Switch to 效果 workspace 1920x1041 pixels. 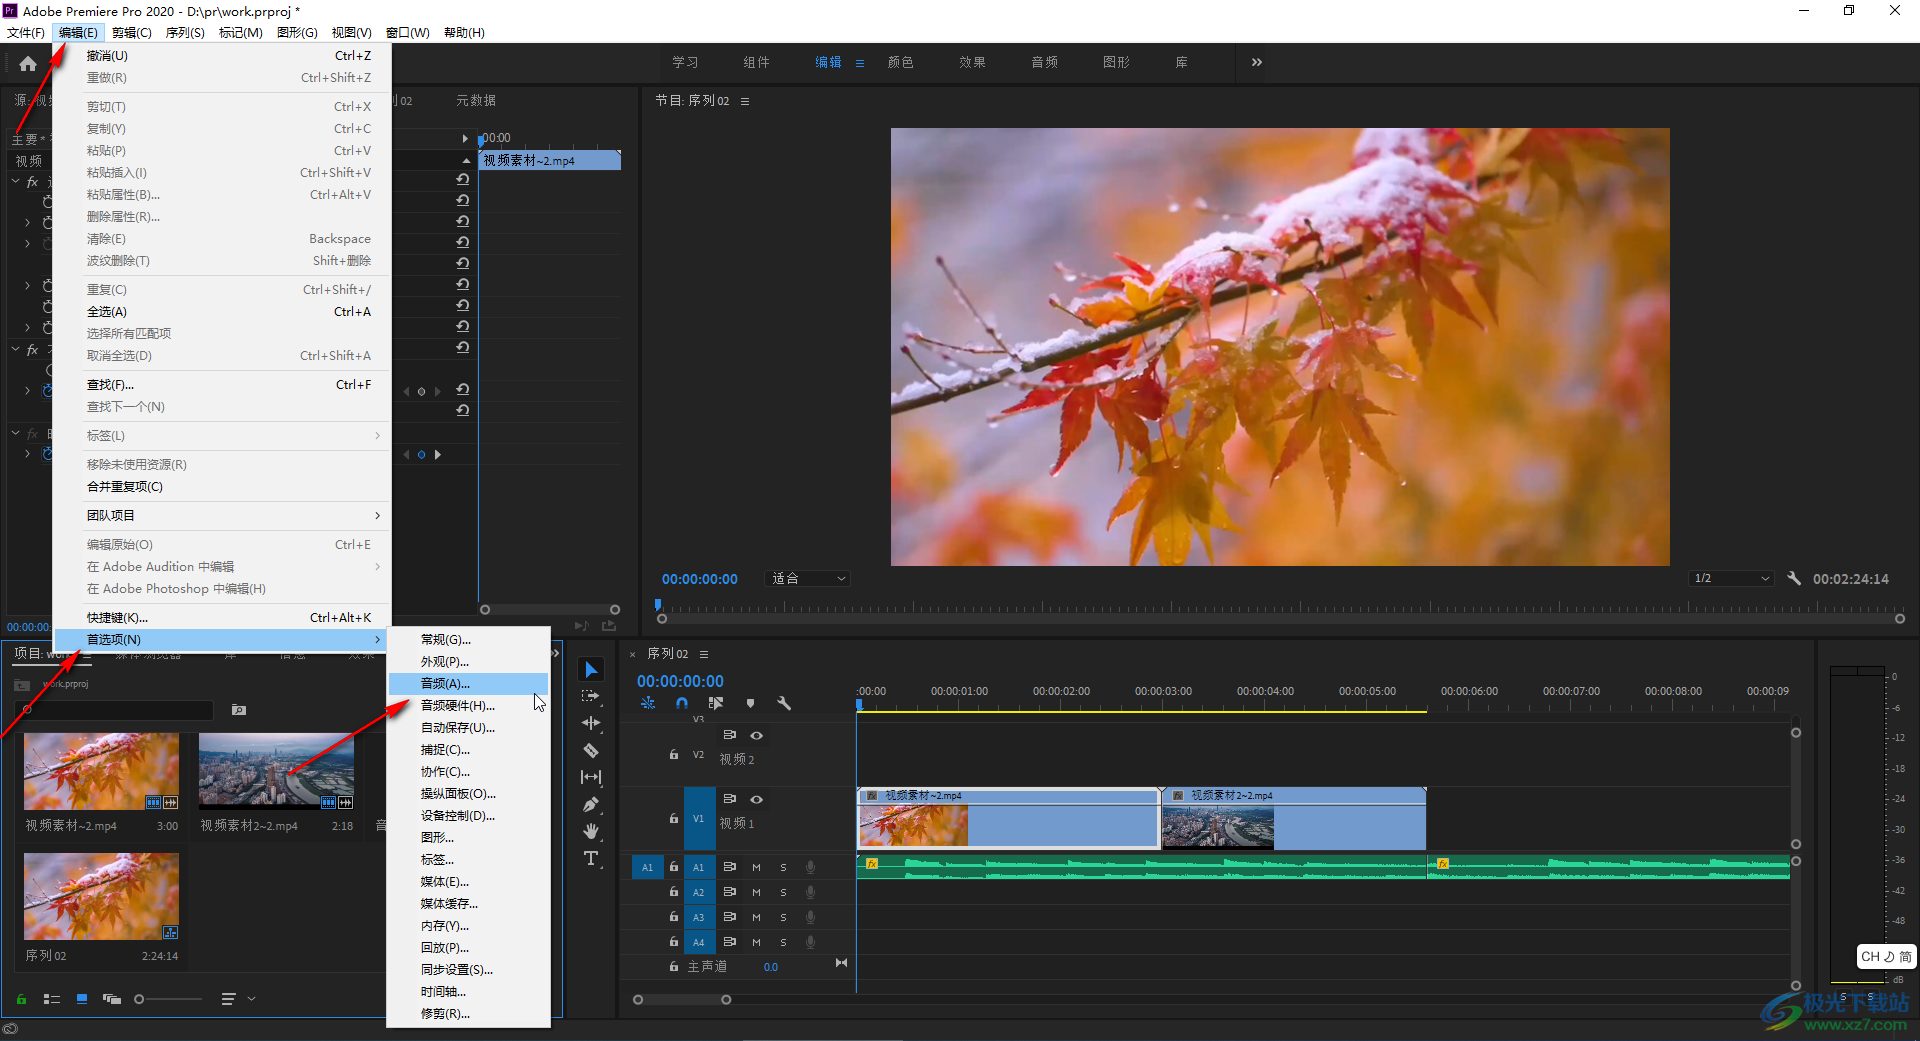(x=972, y=62)
